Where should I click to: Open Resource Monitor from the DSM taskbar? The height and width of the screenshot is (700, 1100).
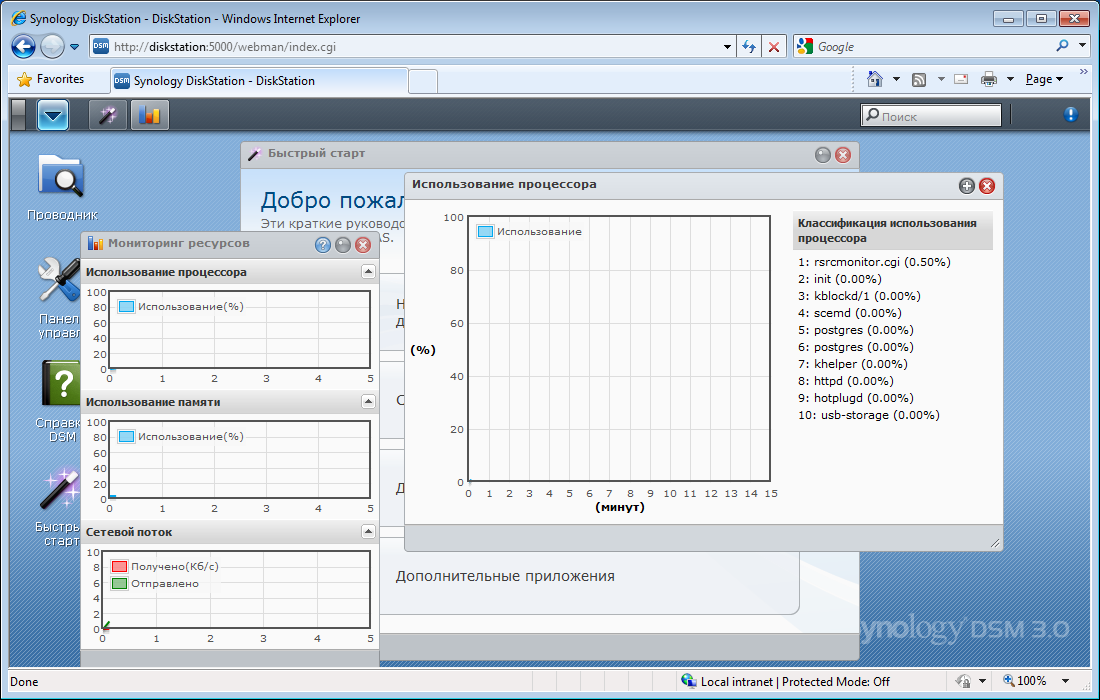[149, 115]
